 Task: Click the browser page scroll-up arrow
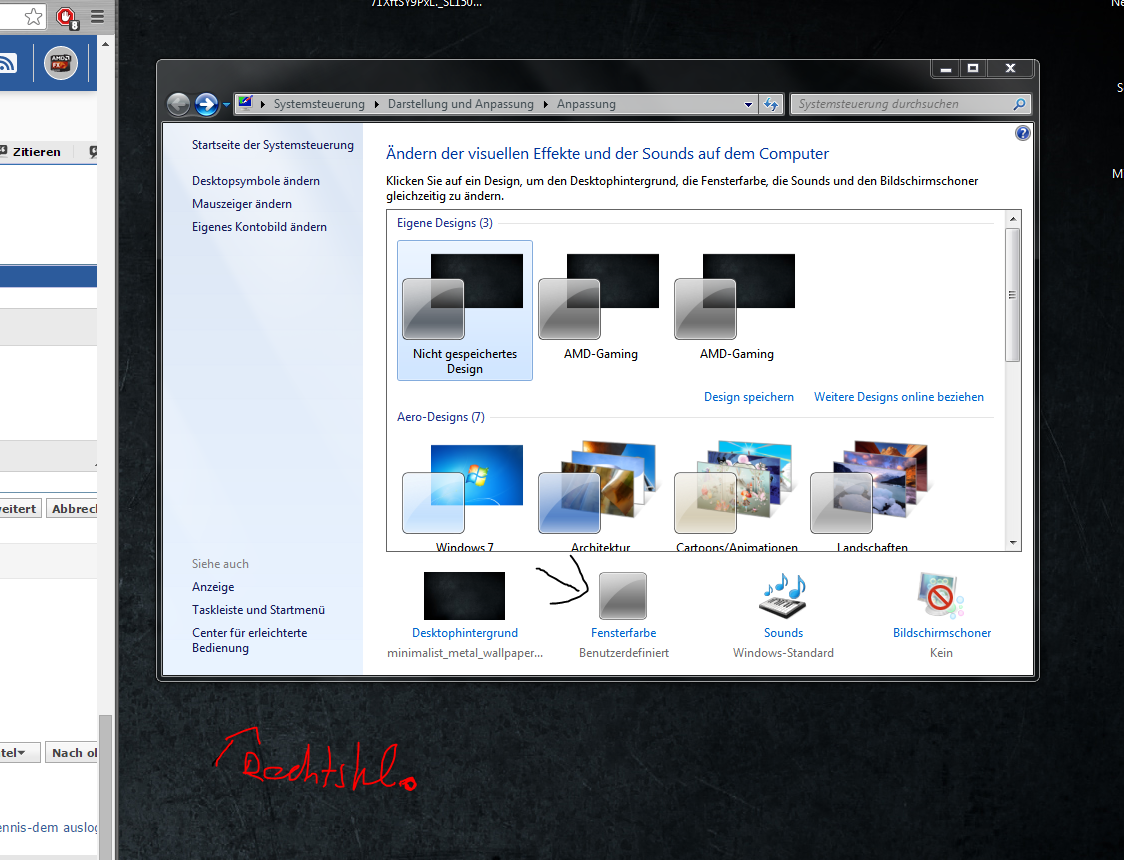[x=105, y=44]
